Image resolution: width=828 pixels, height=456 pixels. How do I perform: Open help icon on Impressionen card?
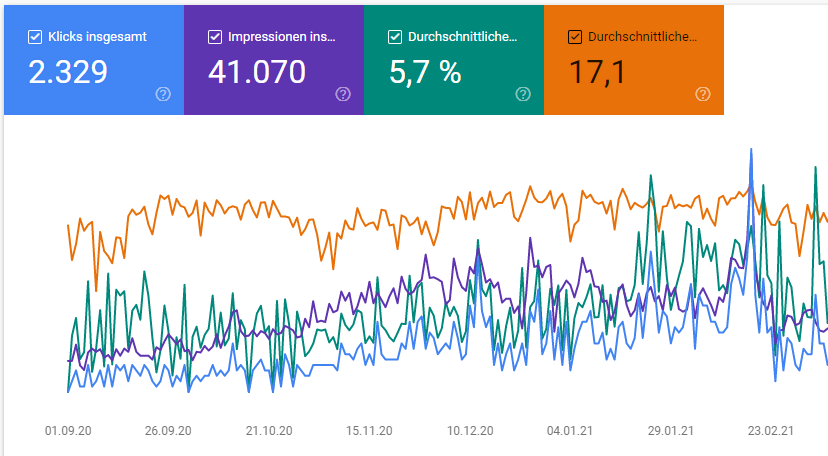343,94
